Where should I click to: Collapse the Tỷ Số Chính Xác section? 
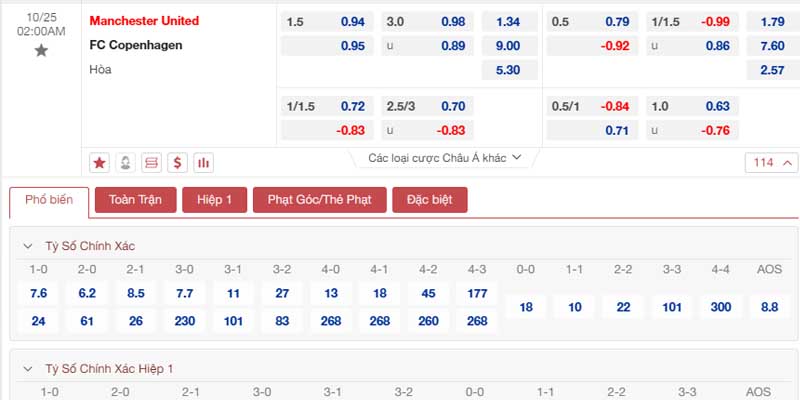pyautogui.click(x=28, y=246)
